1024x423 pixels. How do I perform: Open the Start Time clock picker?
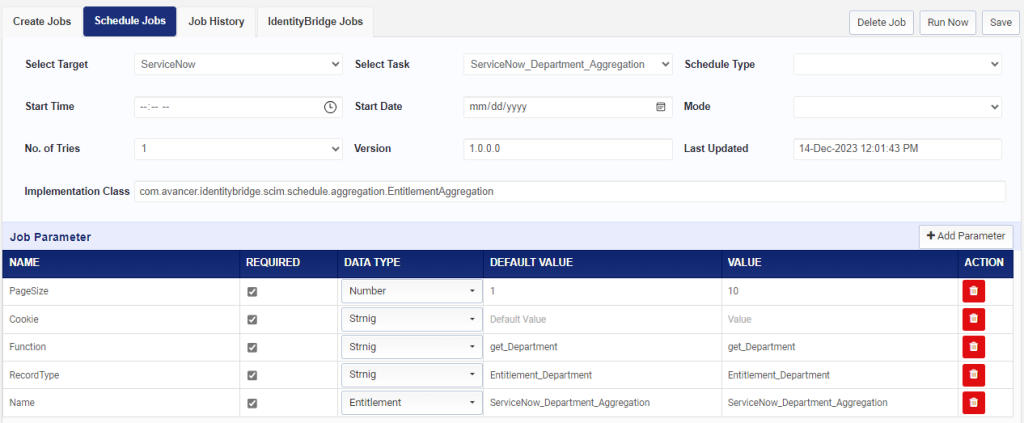330,107
